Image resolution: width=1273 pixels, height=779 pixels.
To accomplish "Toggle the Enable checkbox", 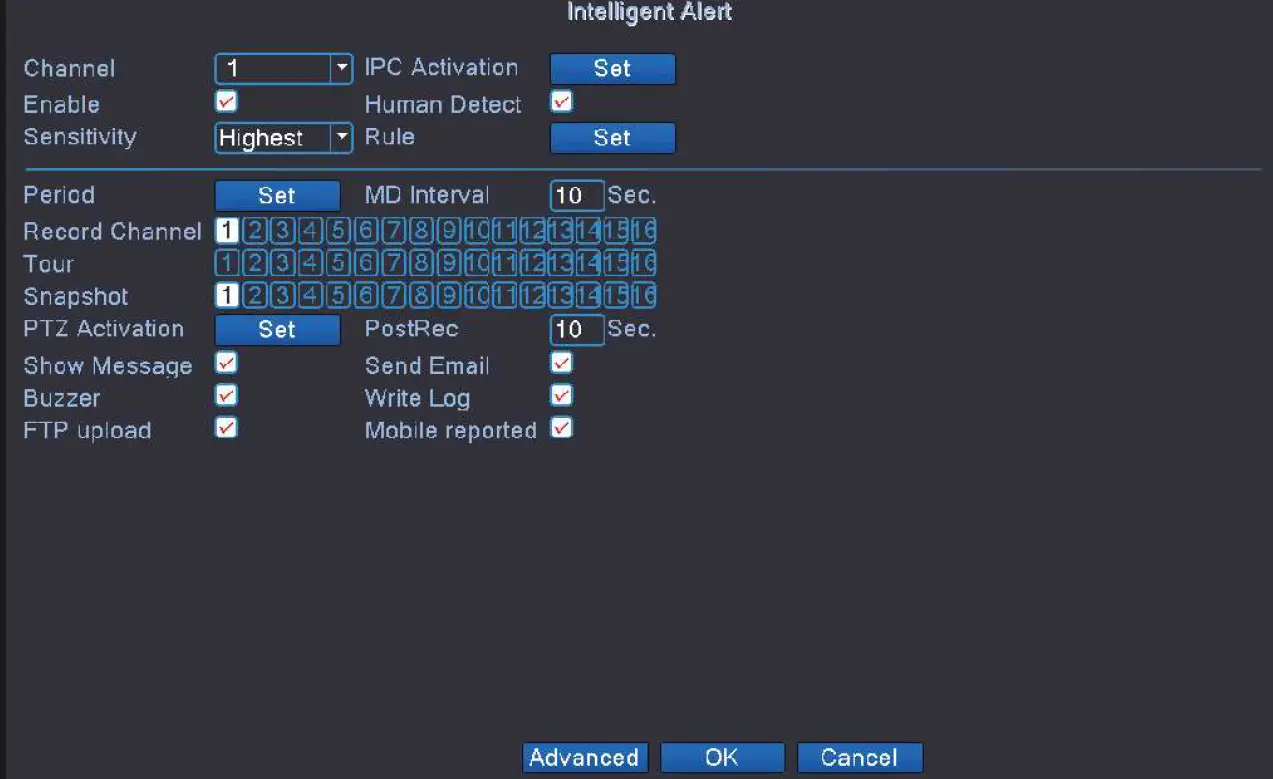I will click(227, 102).
